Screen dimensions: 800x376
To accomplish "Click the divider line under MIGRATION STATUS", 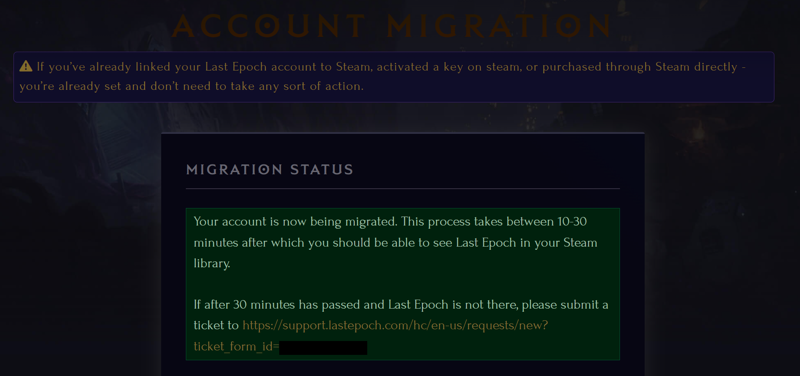I will coord(403,188).
